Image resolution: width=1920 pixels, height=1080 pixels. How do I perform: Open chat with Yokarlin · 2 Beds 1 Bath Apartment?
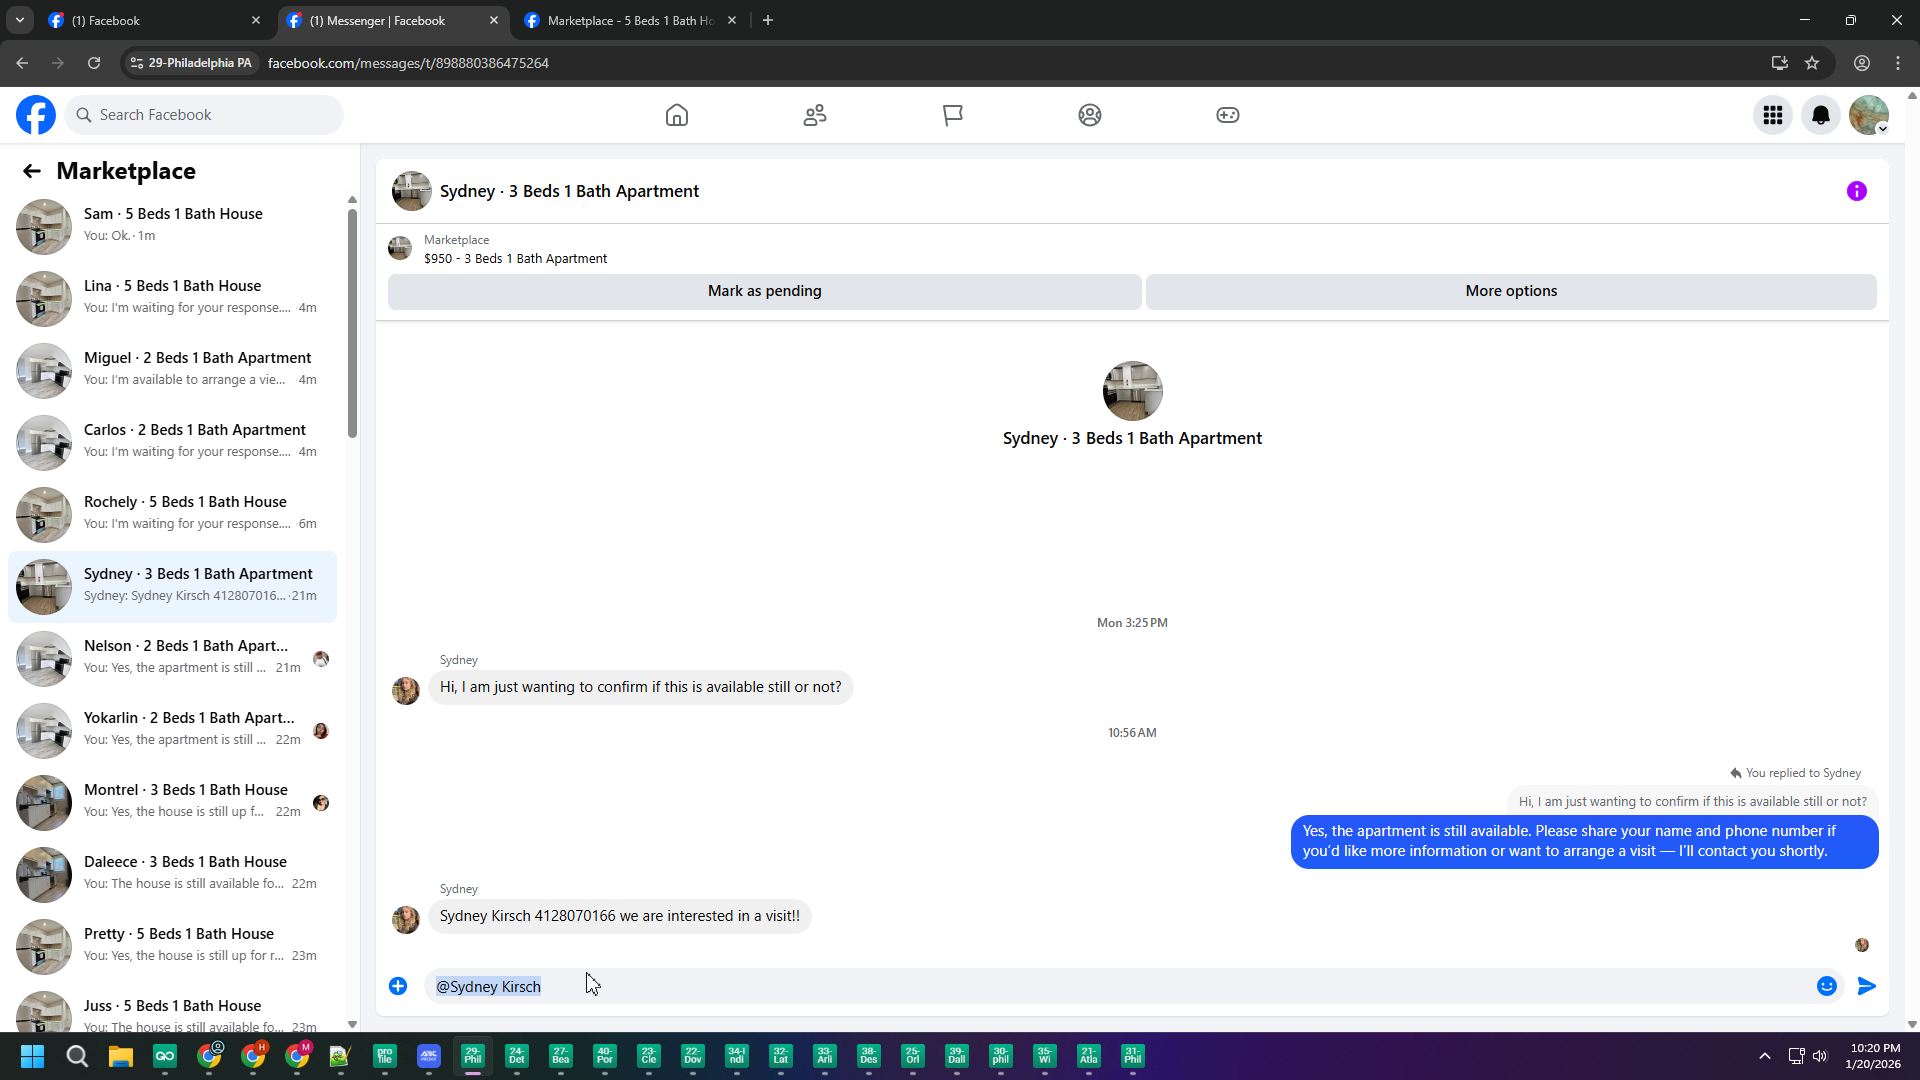tap(172, 730)
